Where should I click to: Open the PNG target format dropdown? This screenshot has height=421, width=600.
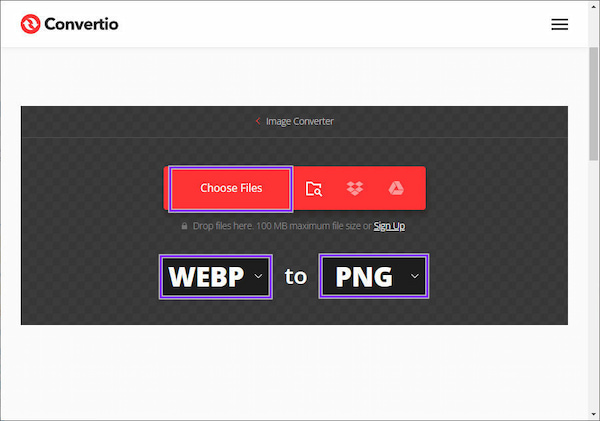374,276
